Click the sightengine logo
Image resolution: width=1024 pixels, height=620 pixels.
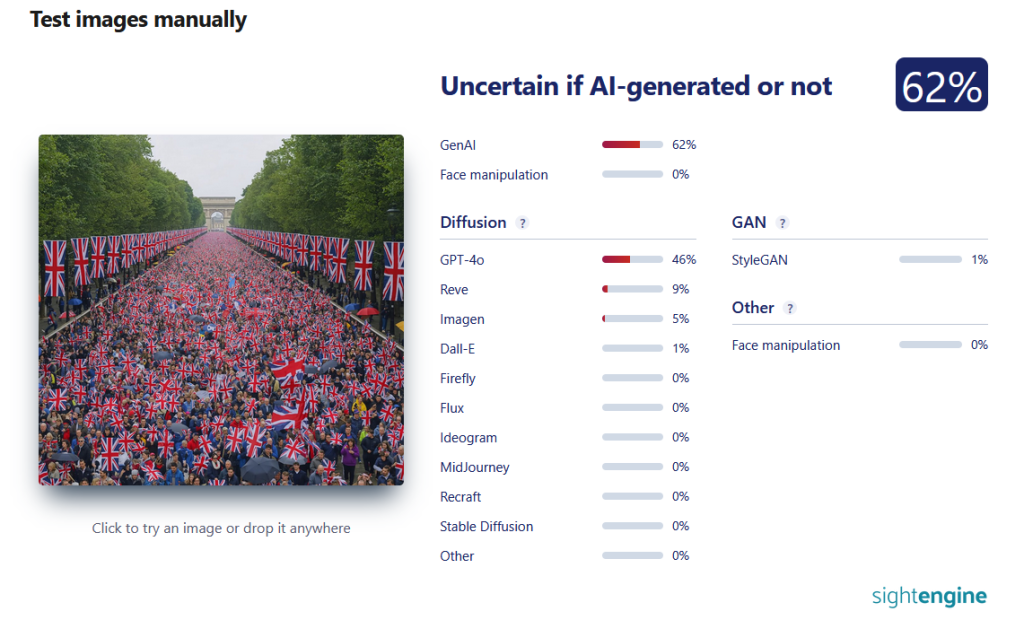928,597
